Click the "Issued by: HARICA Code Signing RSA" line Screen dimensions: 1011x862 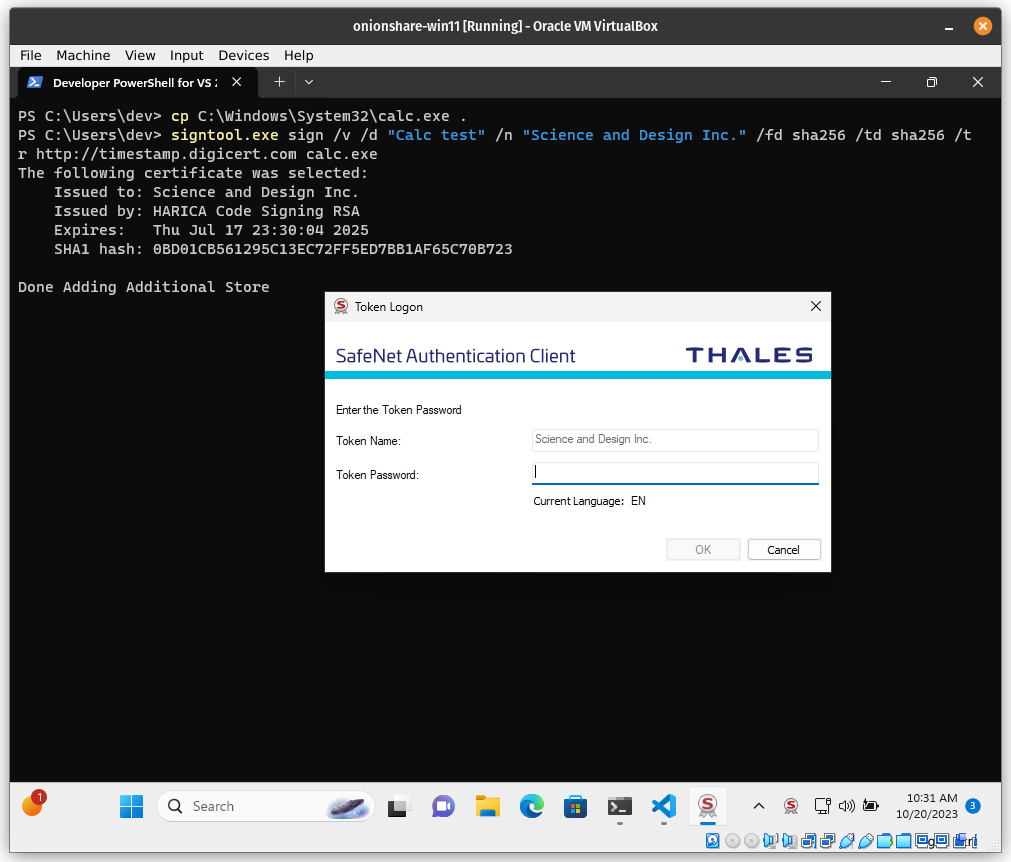tap(206, 211)
